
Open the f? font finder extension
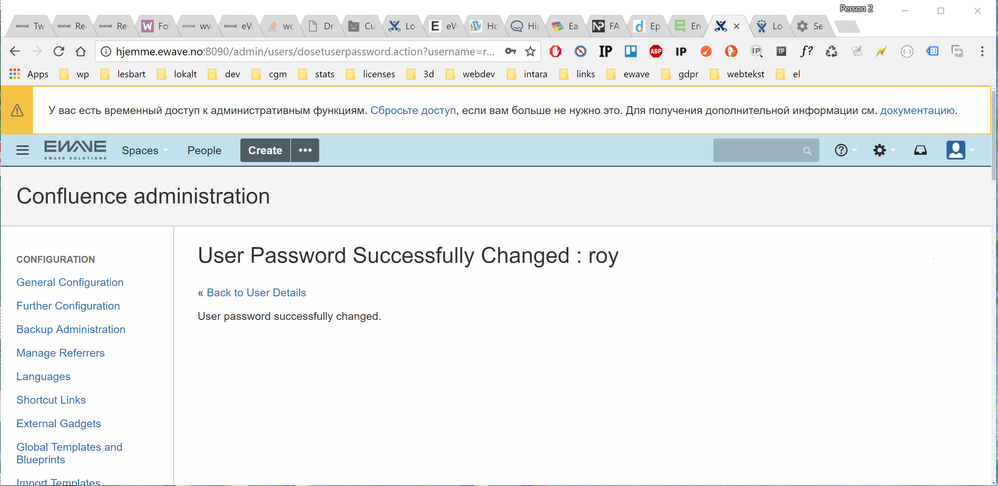(806, 52)
